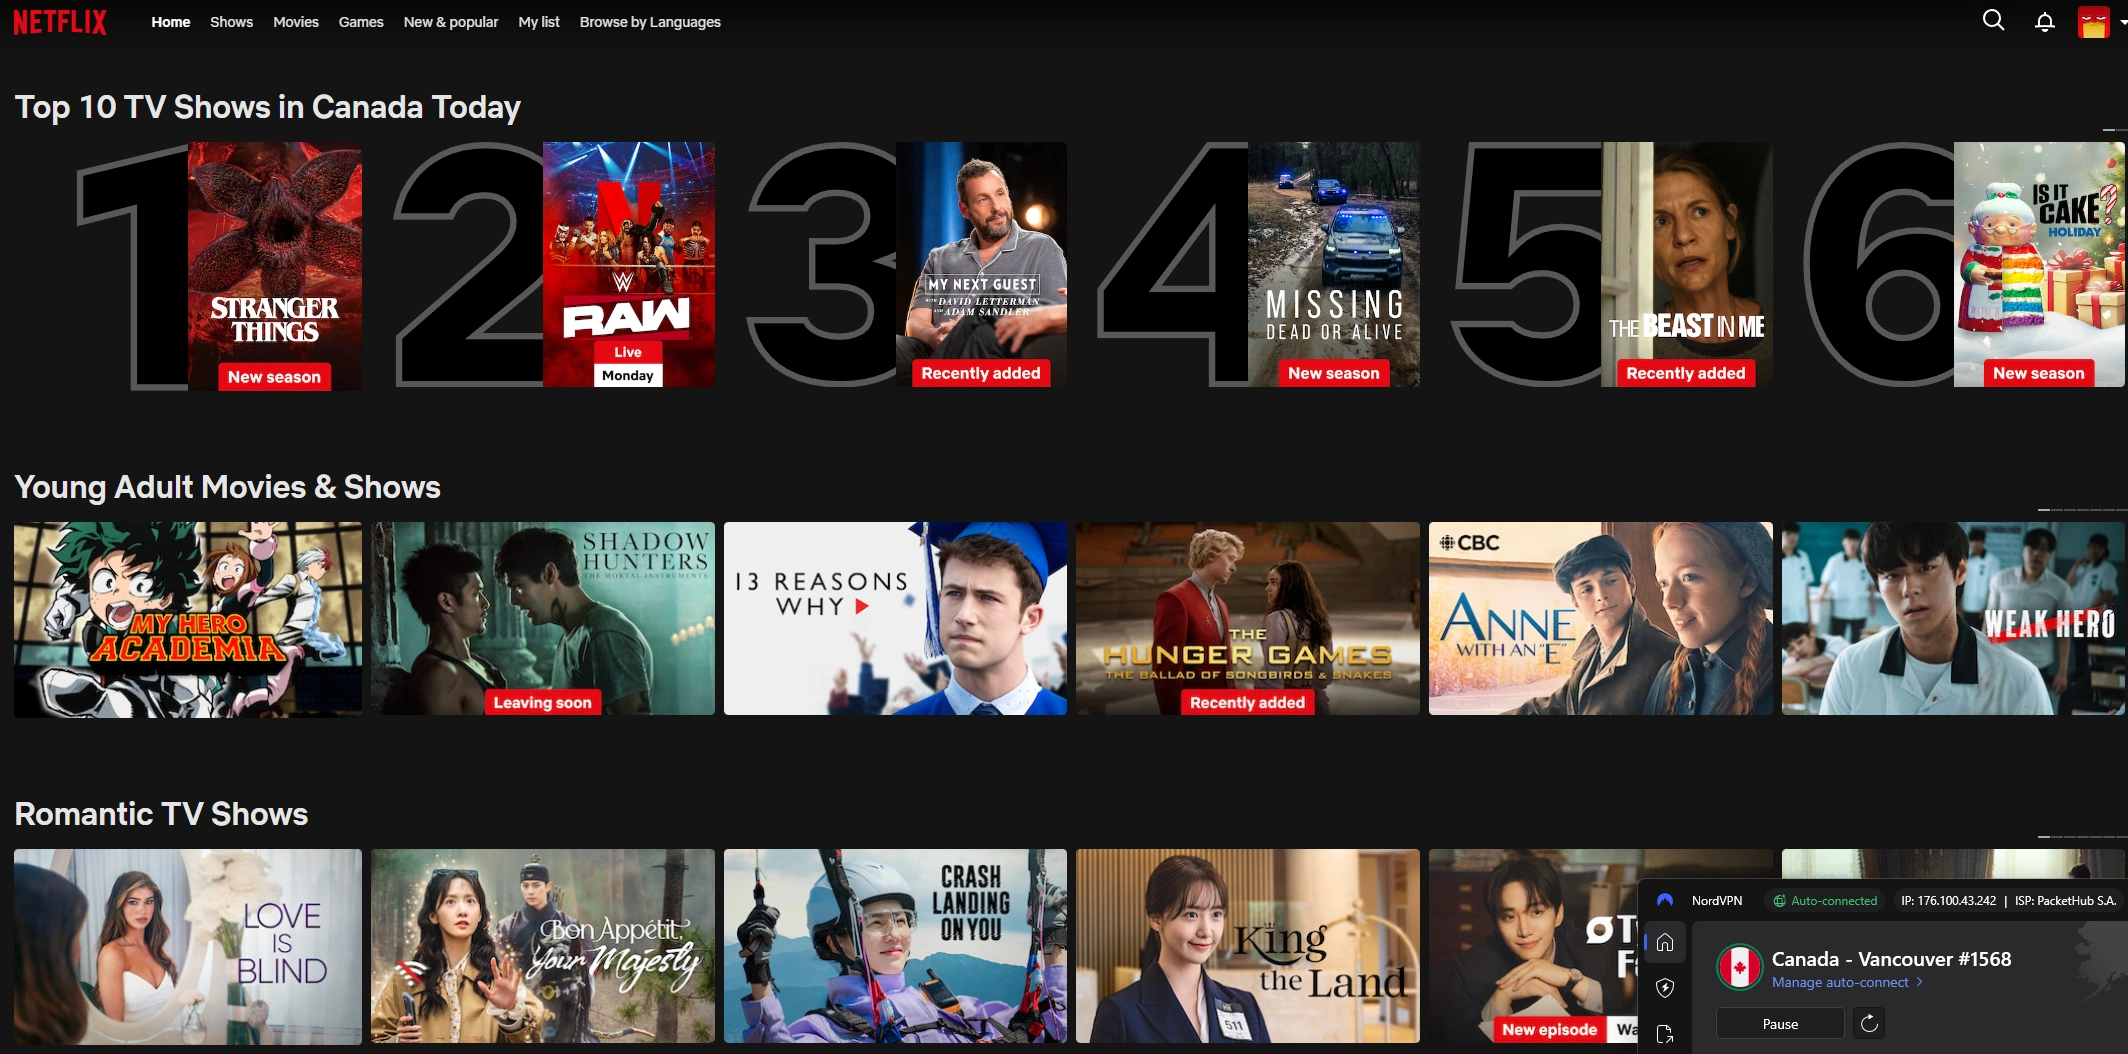2128x1054 pixels.
Task: Select Crash Landing on You thumbnail
Action: coord(895,946)
